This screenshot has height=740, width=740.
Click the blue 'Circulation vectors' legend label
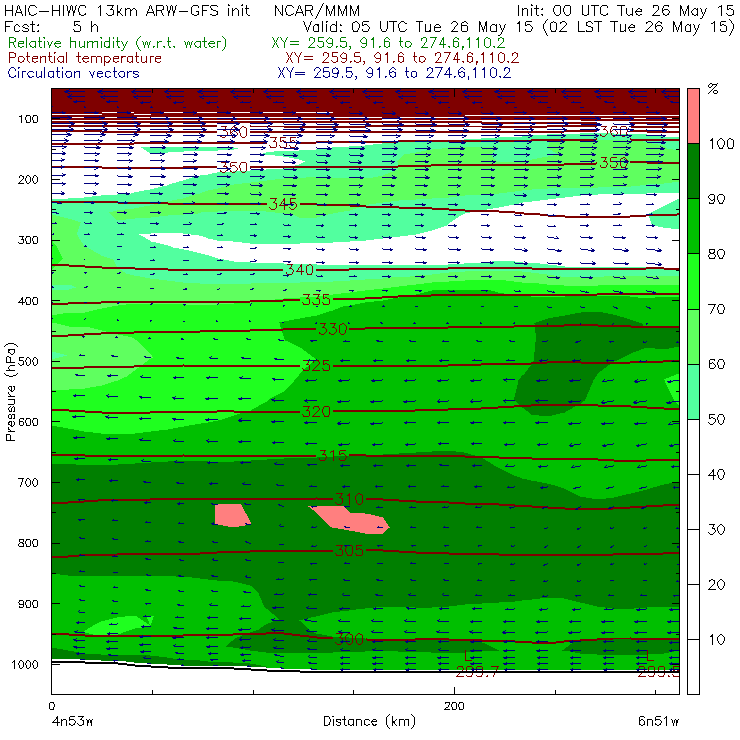coord(73,73)
